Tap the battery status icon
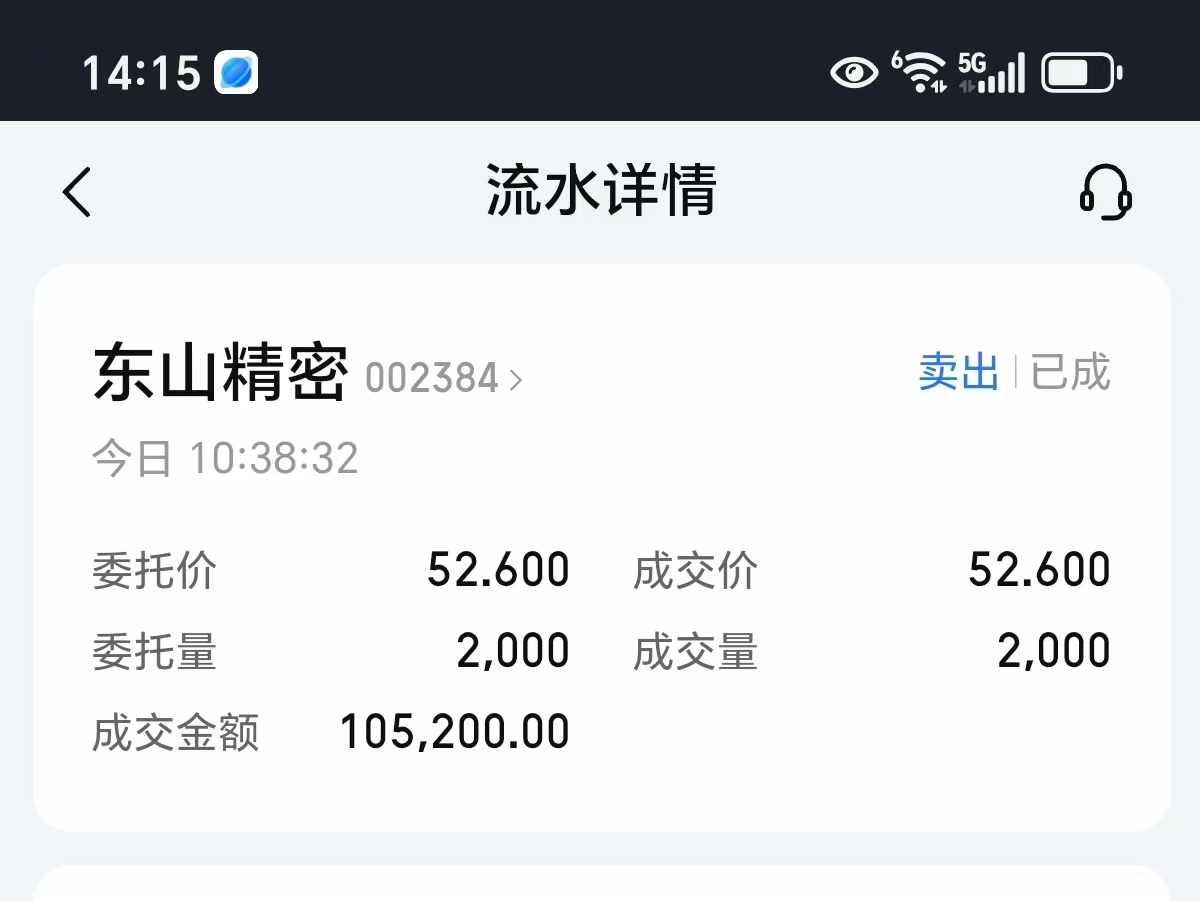 click(1082, 73)
